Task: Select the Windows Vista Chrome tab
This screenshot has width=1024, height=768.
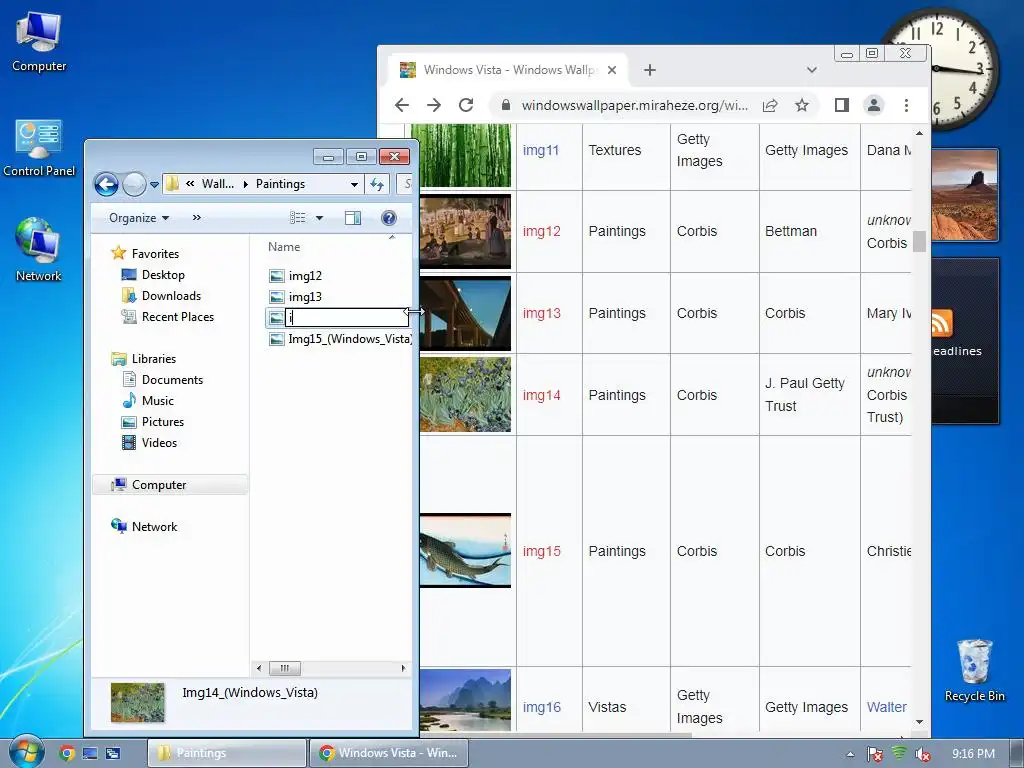Action: pos(508,70)
